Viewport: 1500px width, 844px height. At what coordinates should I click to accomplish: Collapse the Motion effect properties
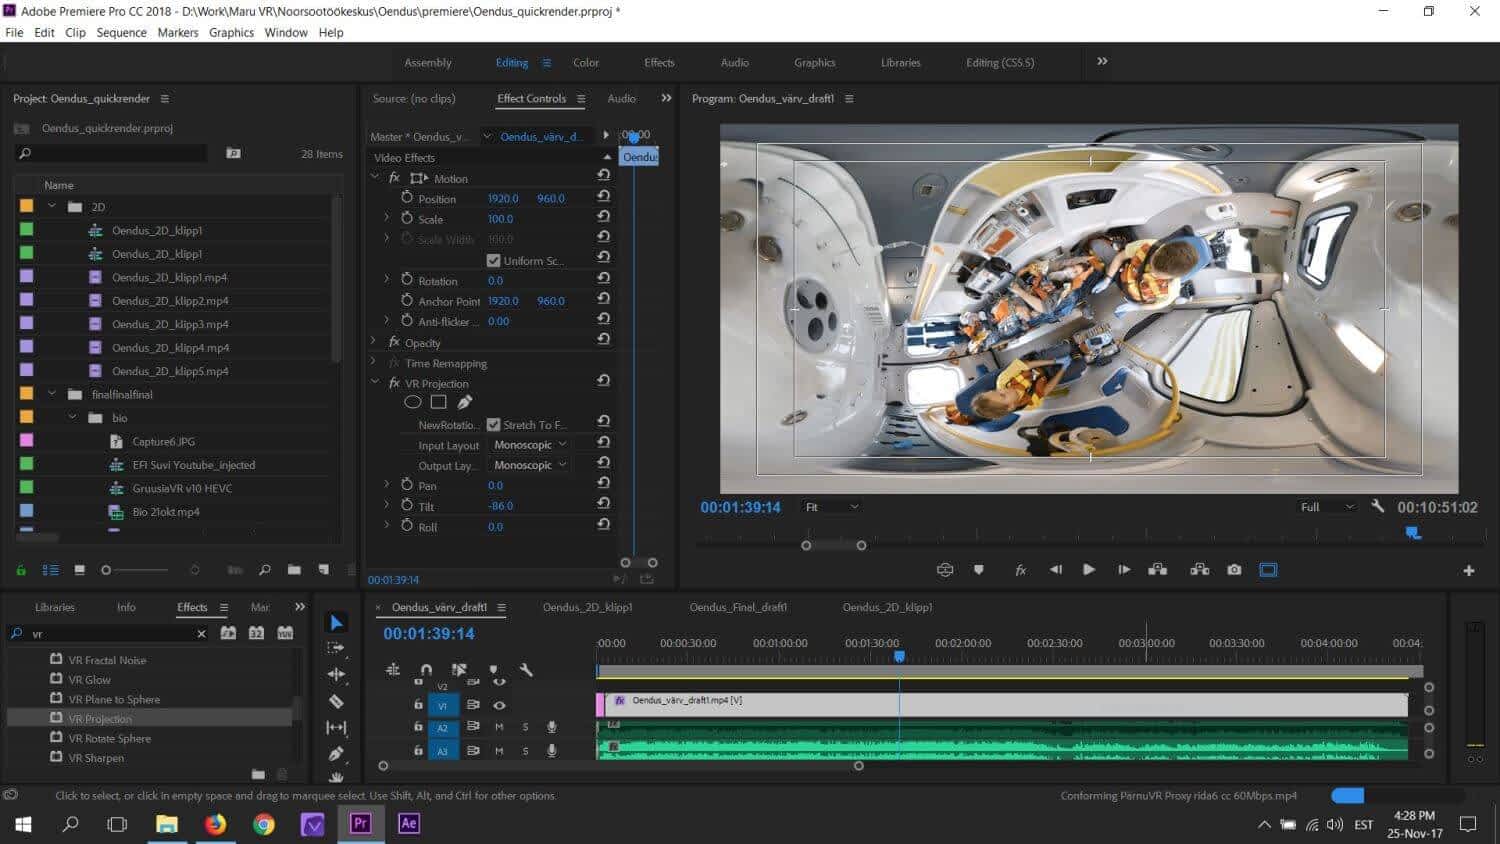pos(375,177)
